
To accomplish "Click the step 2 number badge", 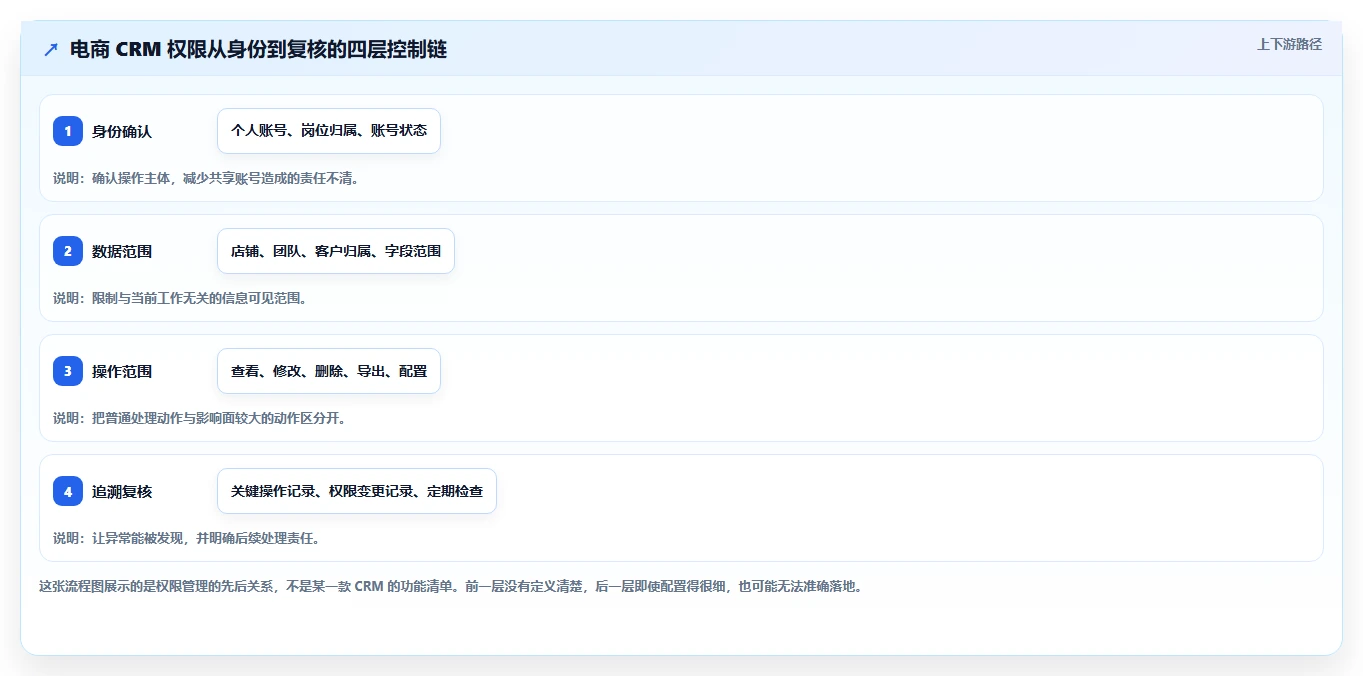I will (68, 251).
